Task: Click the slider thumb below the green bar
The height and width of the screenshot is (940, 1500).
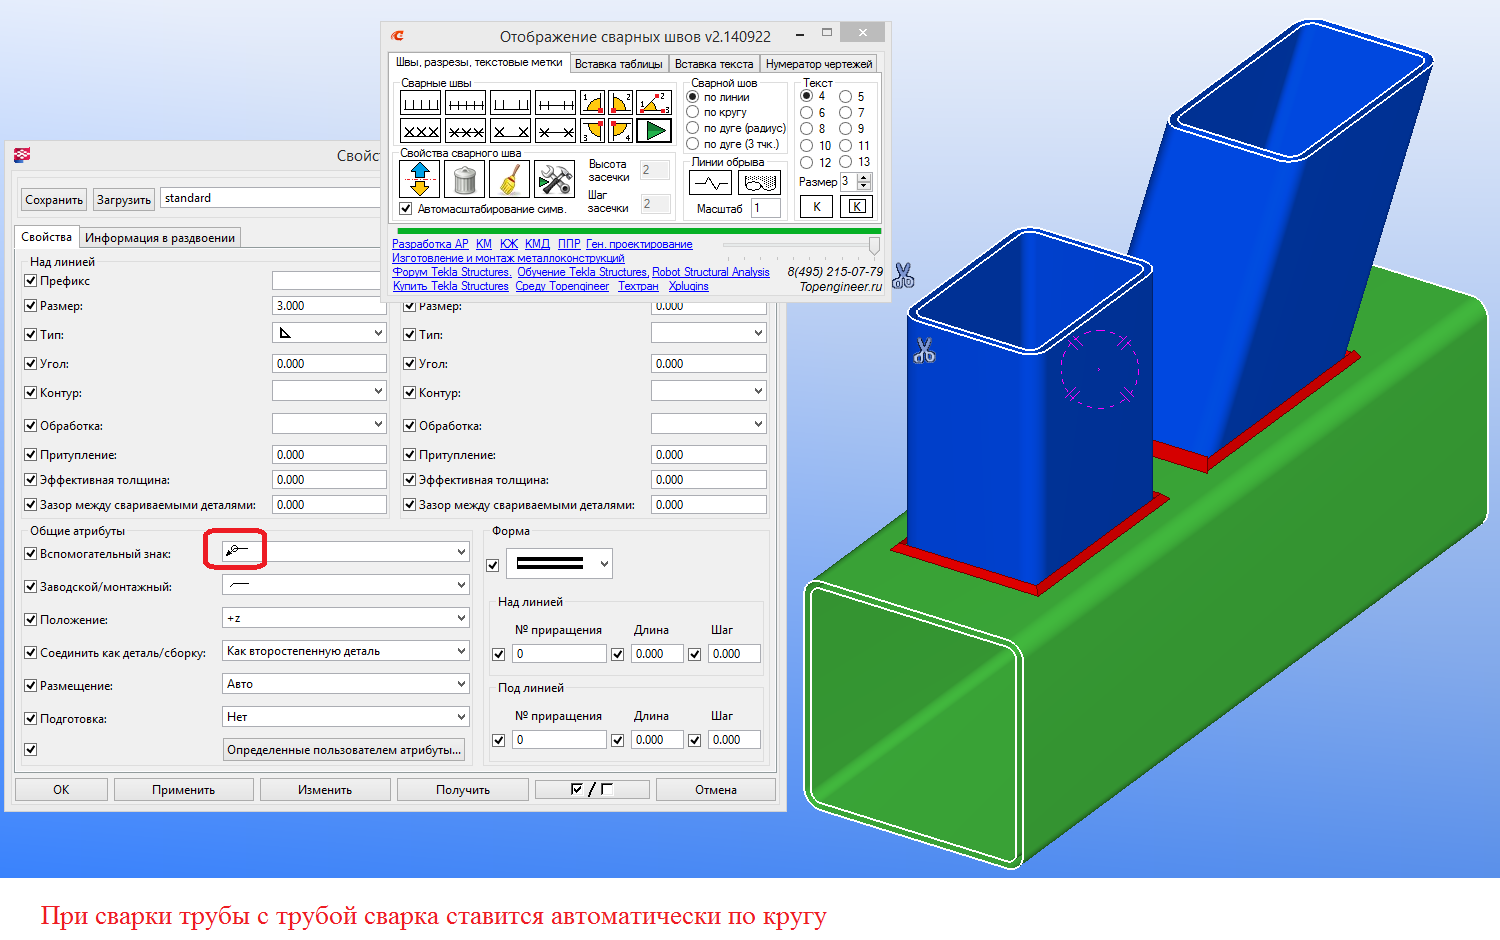Action: 874,245
